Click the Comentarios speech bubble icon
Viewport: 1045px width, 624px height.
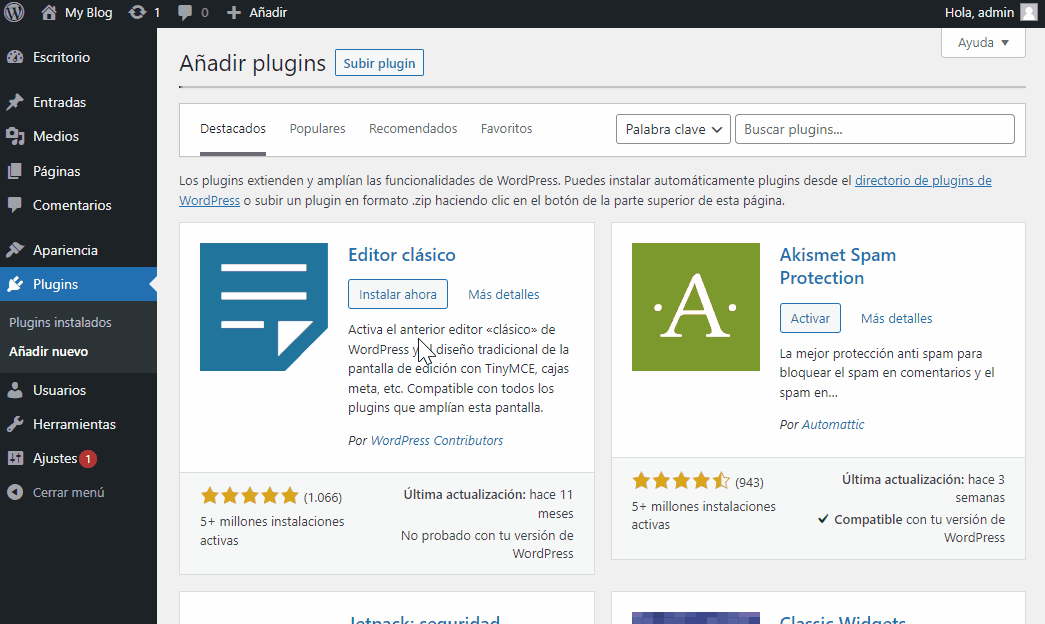[x=15, y=205]
